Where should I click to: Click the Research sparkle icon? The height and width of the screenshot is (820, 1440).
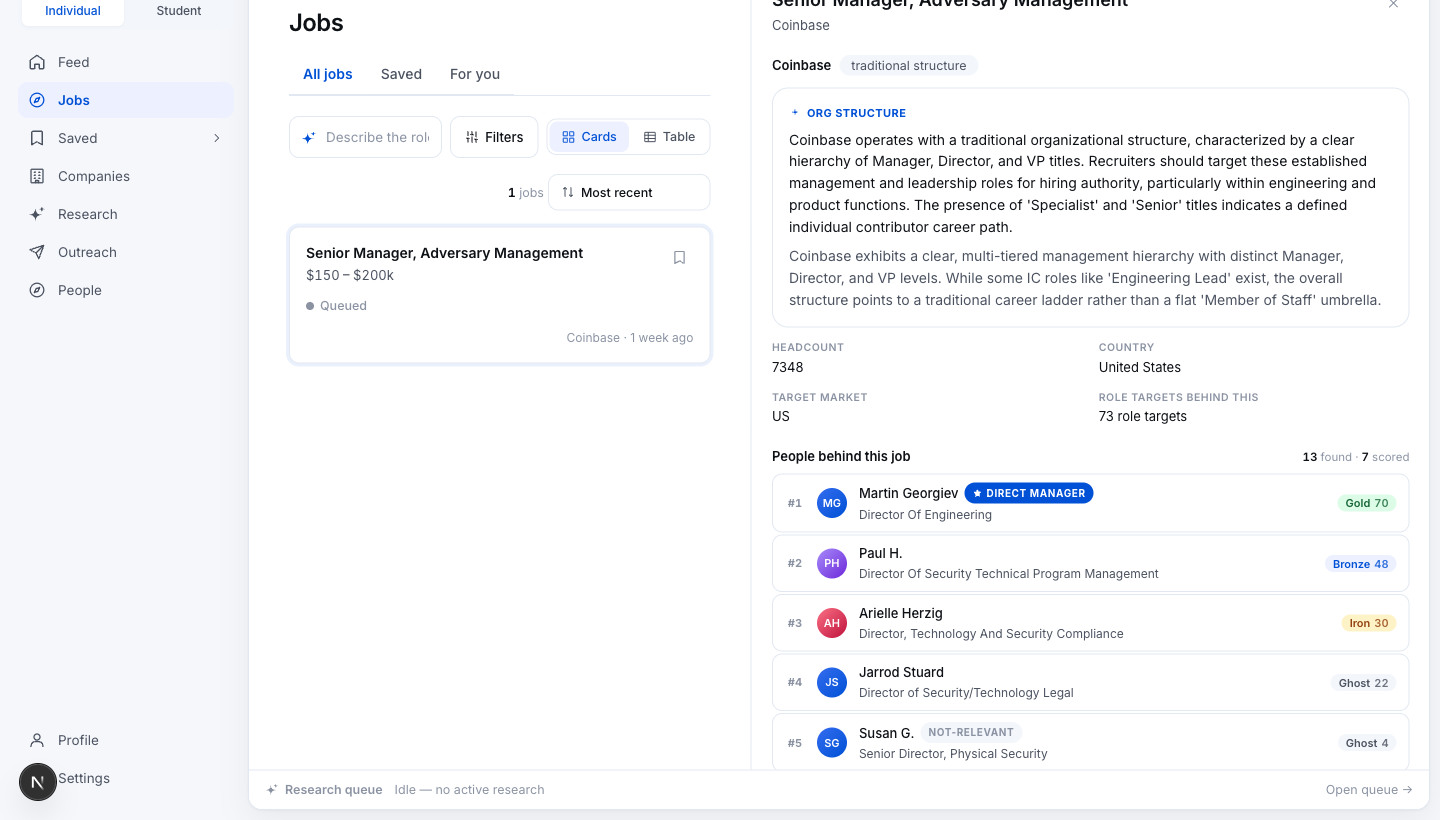point(37,214)
